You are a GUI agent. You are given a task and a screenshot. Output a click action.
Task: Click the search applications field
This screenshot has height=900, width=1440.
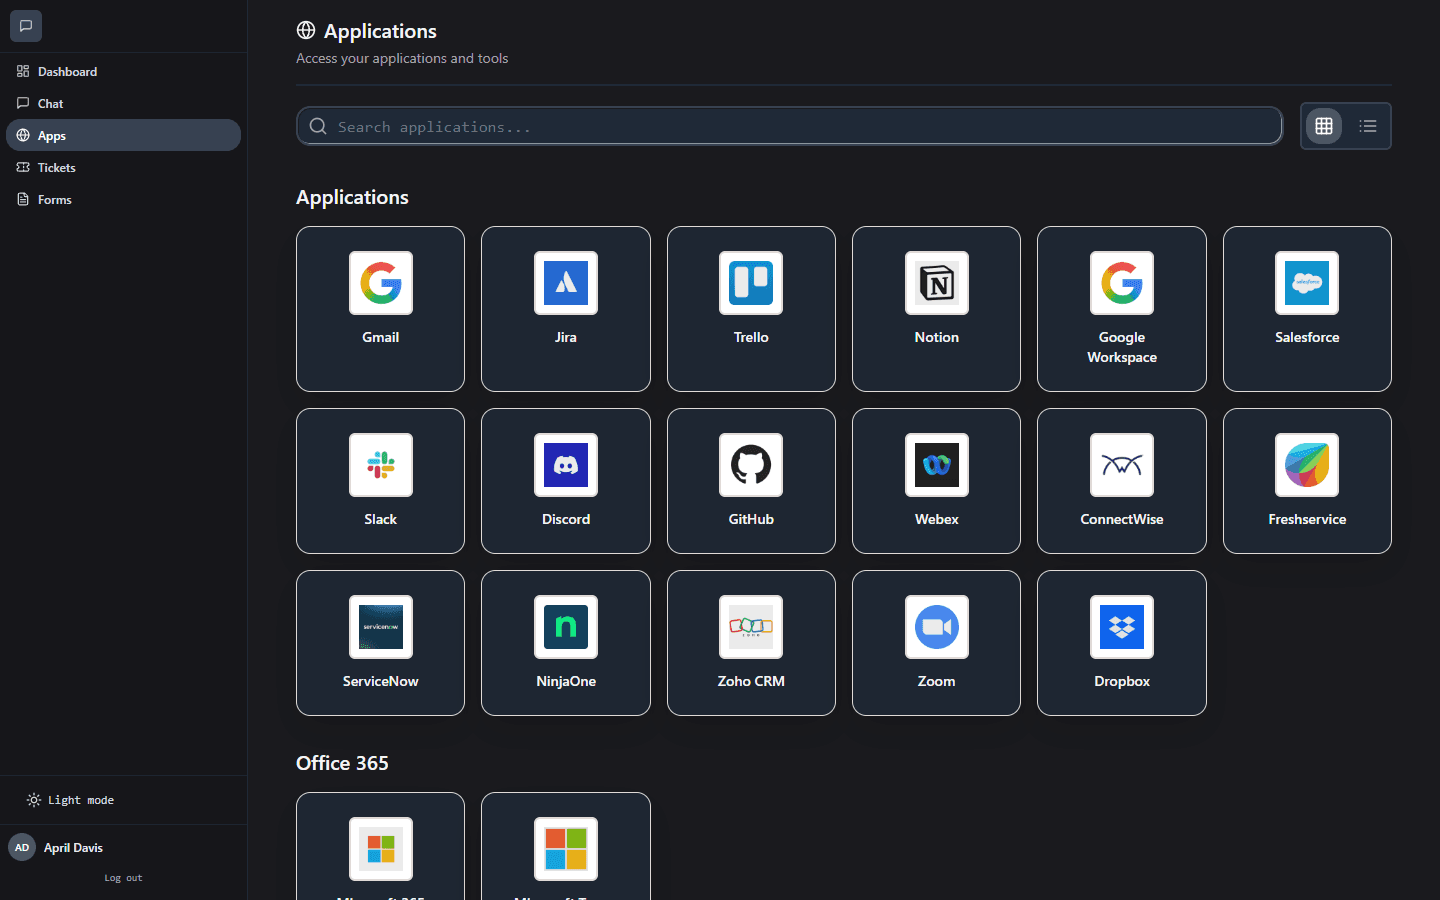(789, 126)
